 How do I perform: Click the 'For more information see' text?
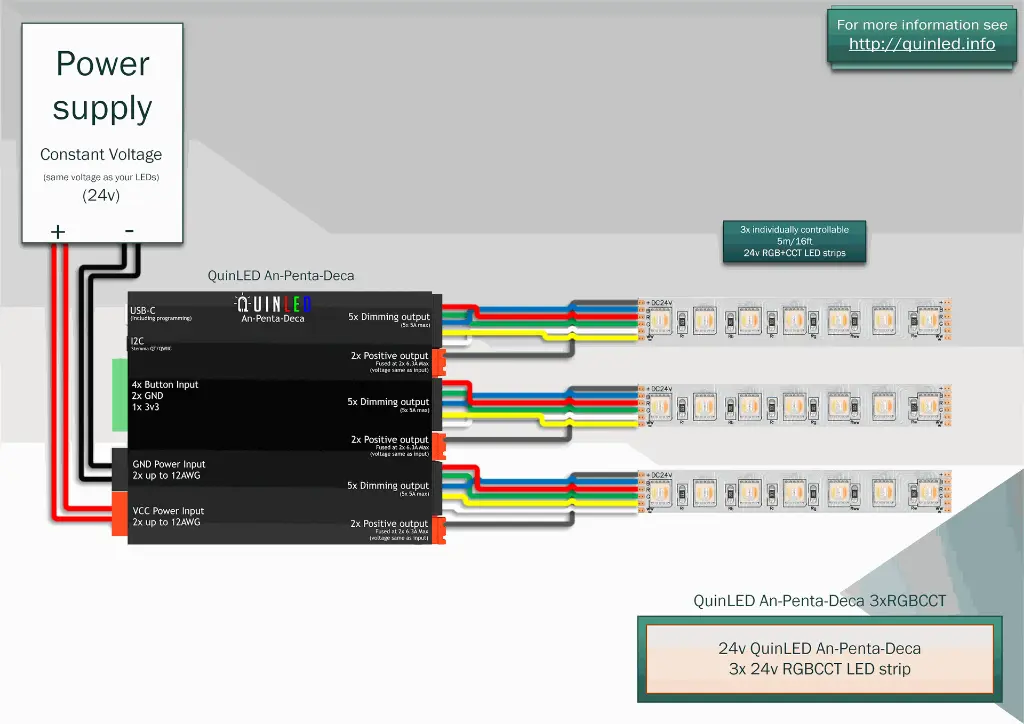pyautogui.click(x=921, y=25)
